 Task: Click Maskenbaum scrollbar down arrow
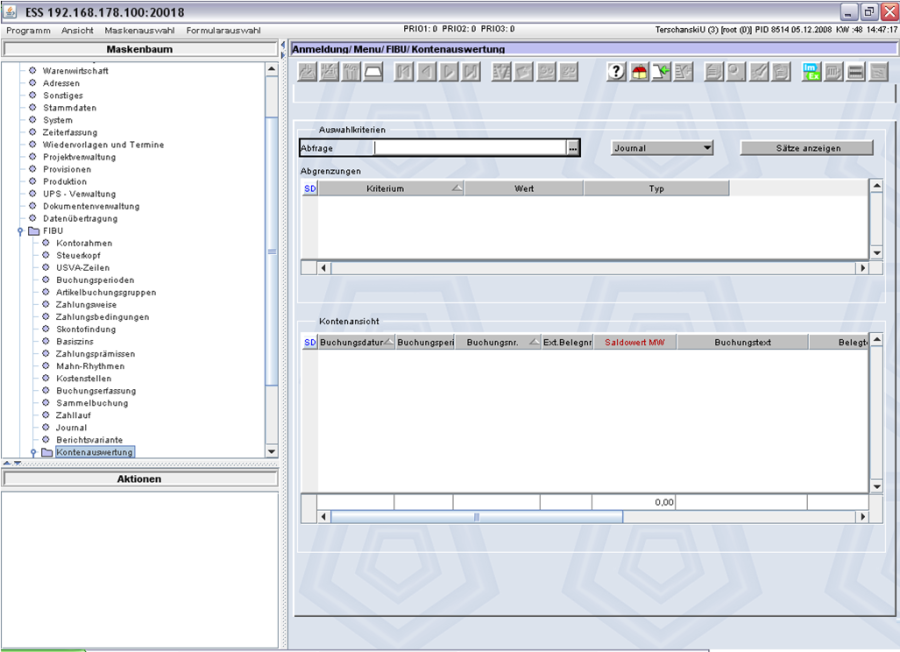point(272,452)
